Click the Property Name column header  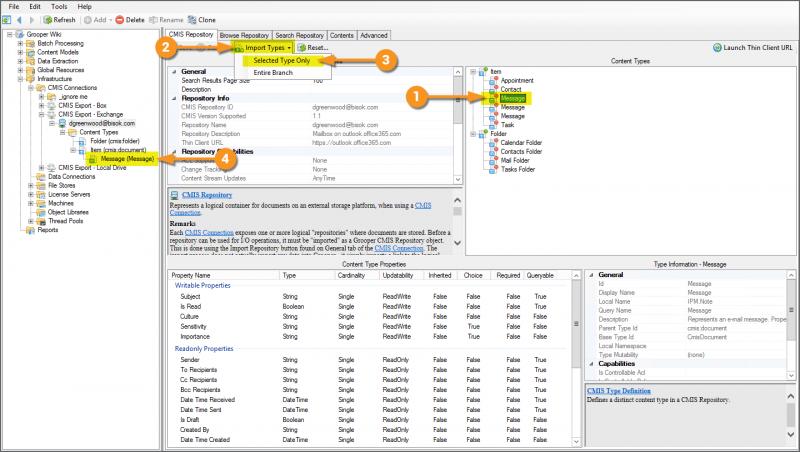tap(192, 274)
